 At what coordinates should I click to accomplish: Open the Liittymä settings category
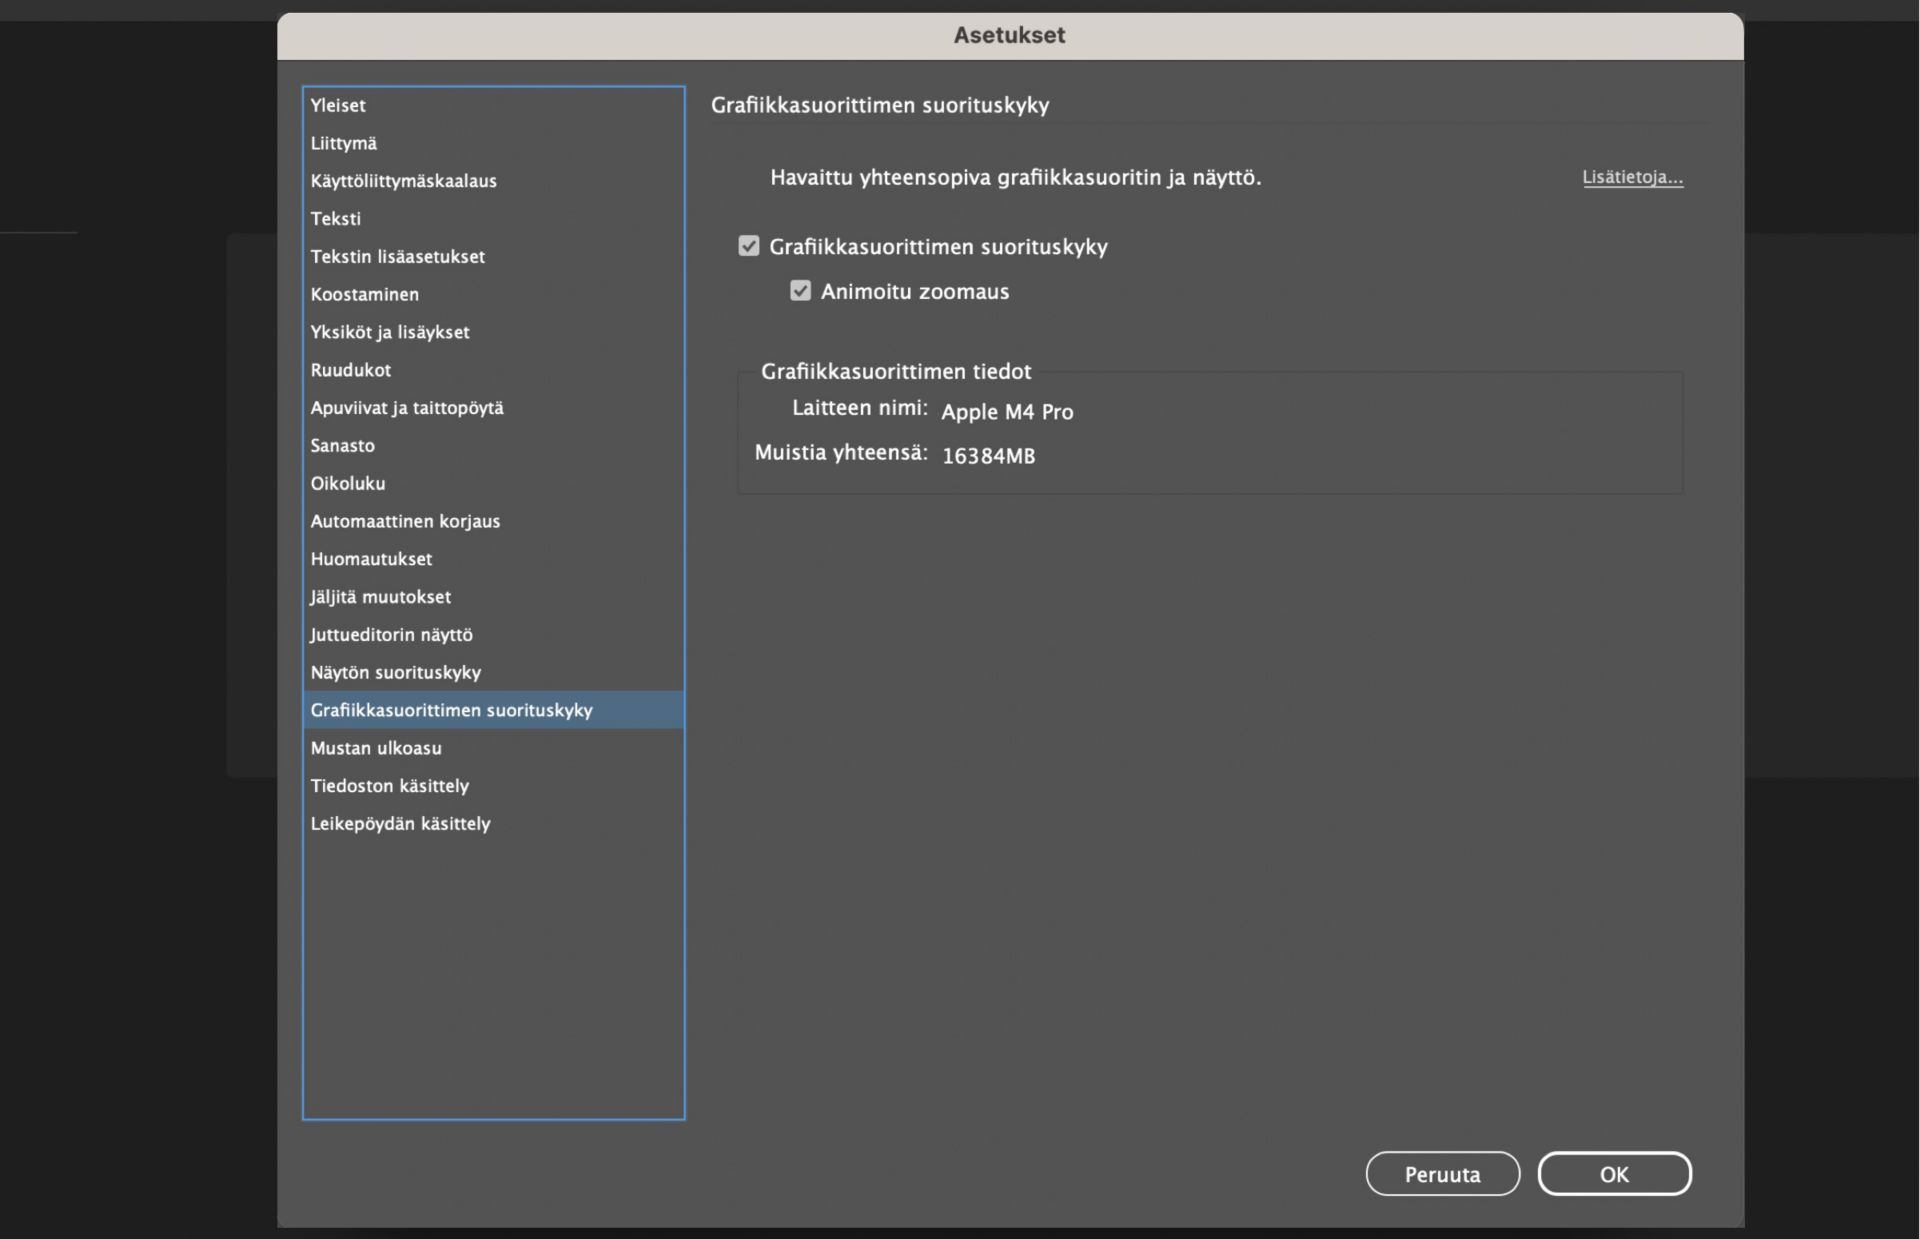click(344, 143)
